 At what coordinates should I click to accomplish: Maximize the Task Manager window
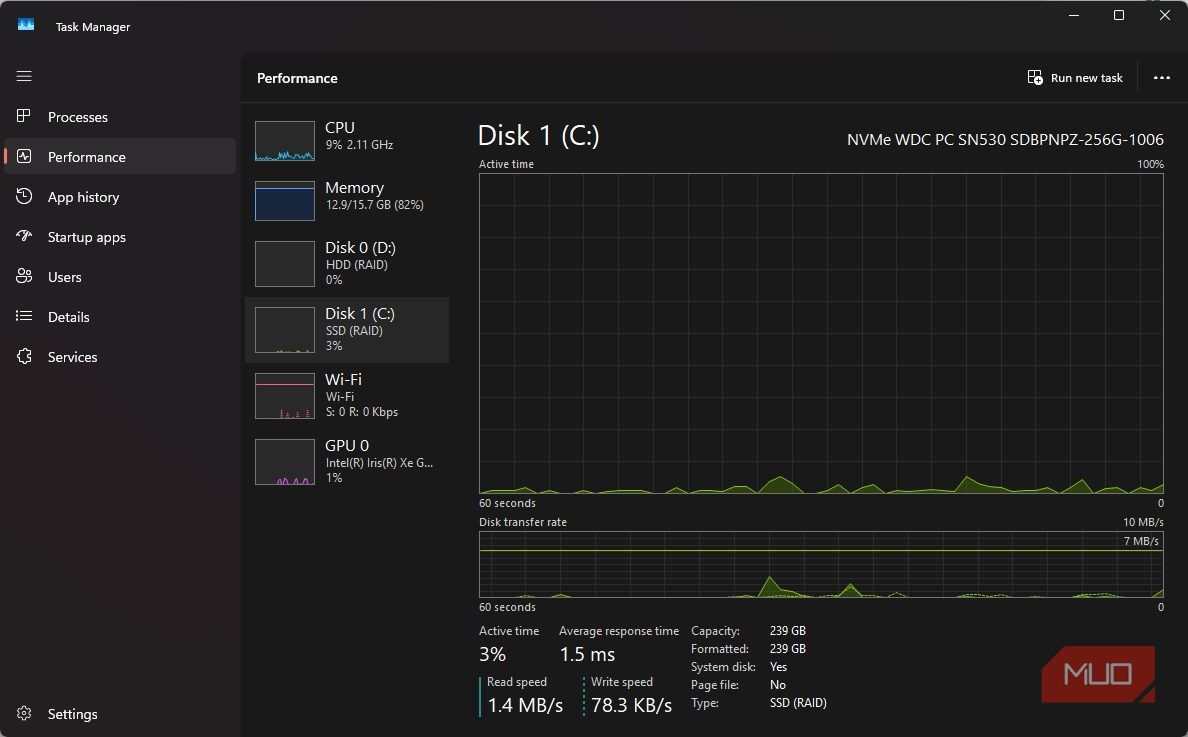(1119, 15)
